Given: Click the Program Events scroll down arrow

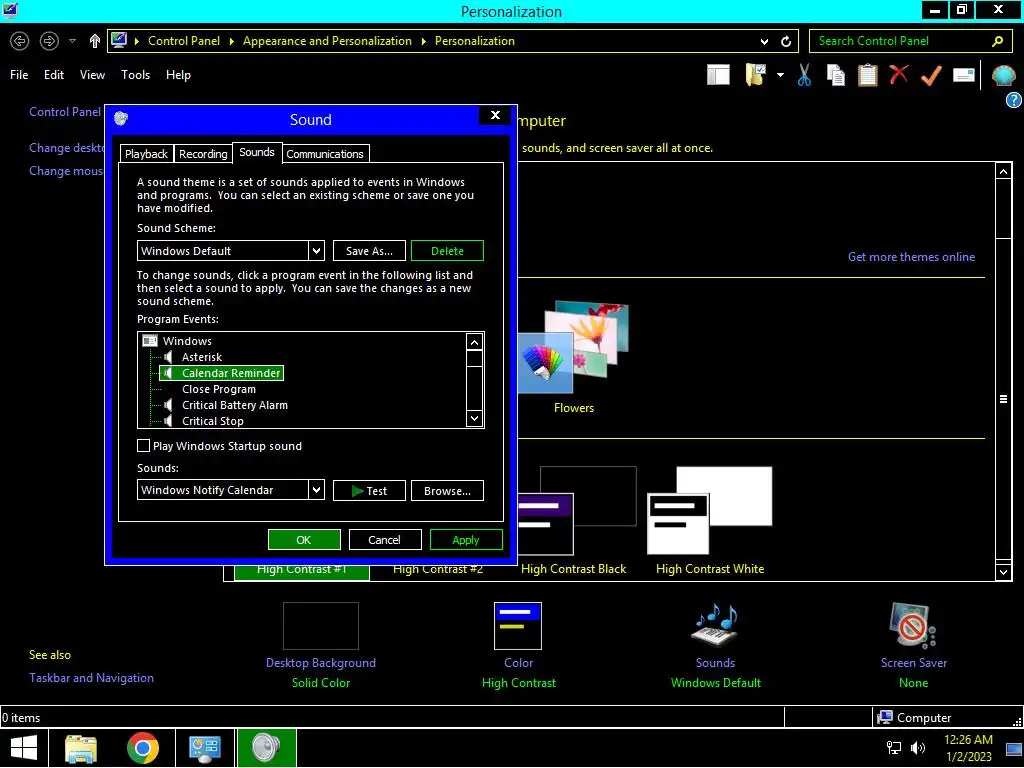Looking at the screenshot, I should click(475, 419).
